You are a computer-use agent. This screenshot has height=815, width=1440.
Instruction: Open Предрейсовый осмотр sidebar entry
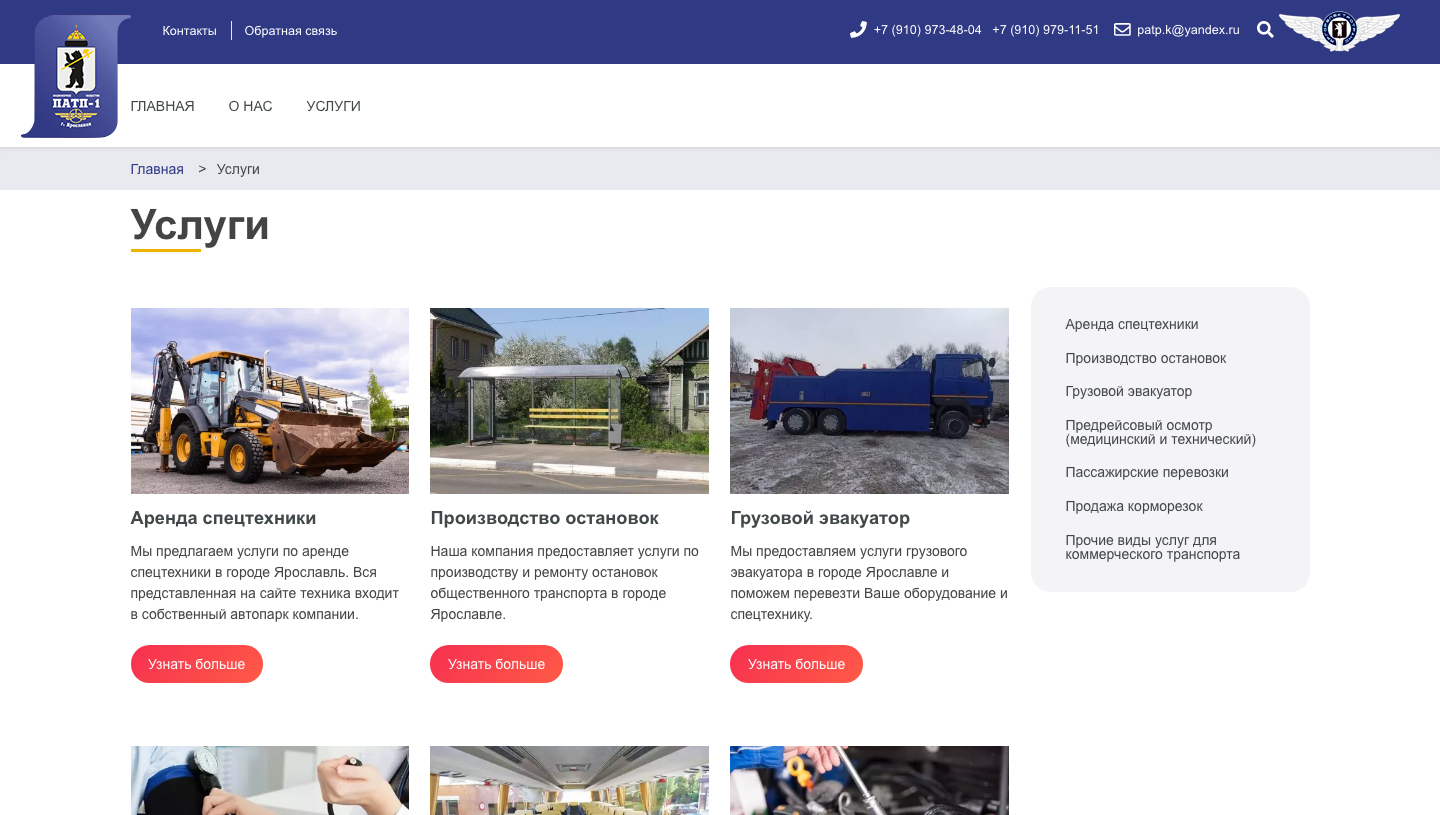click(x=1138, y=431)
